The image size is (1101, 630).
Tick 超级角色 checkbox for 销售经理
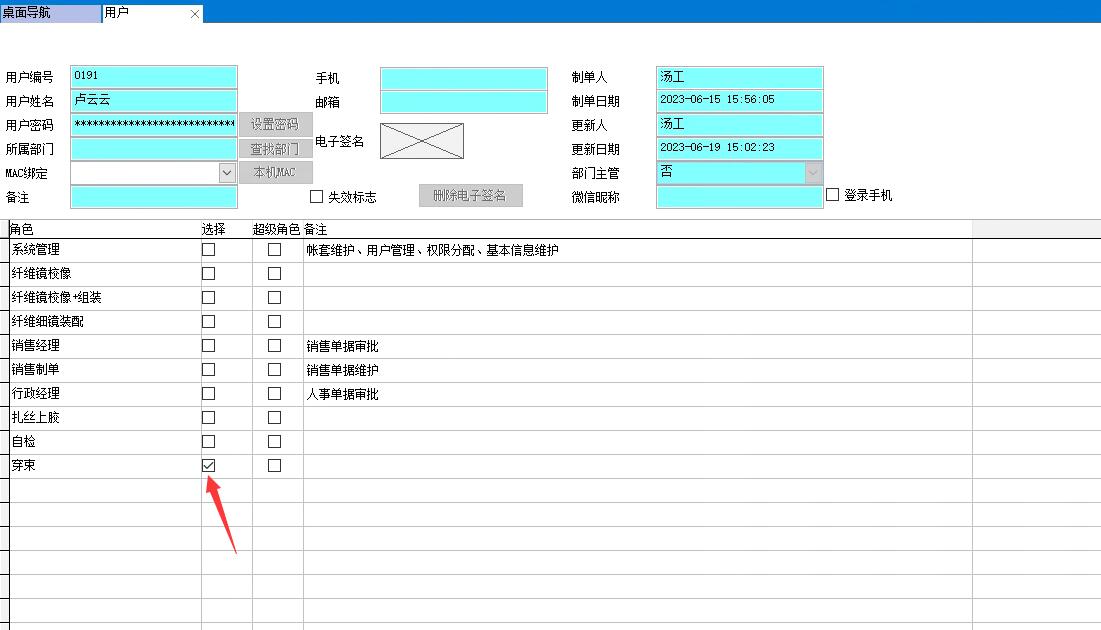tap(274, 346)
